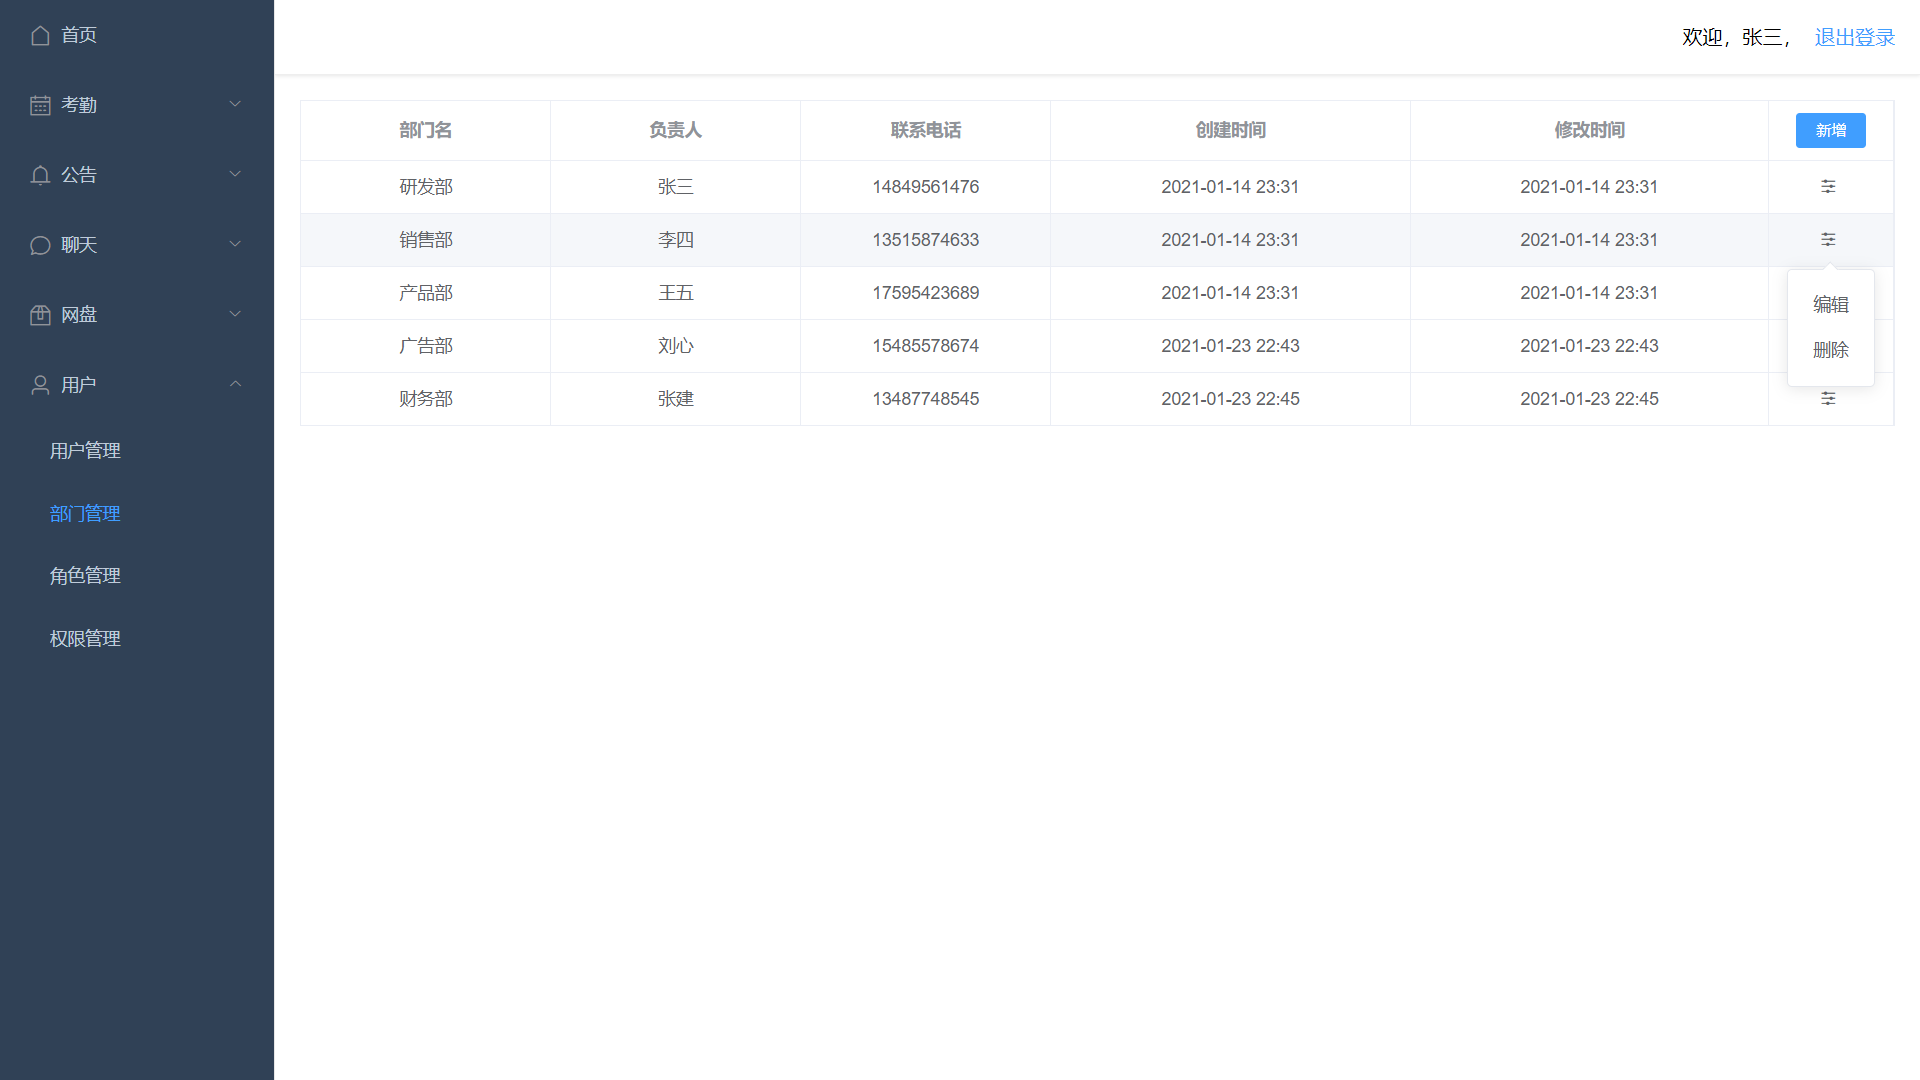Open the 角色管理 submenu item
The image size is (1920, 1080).
tap(85, 576)
